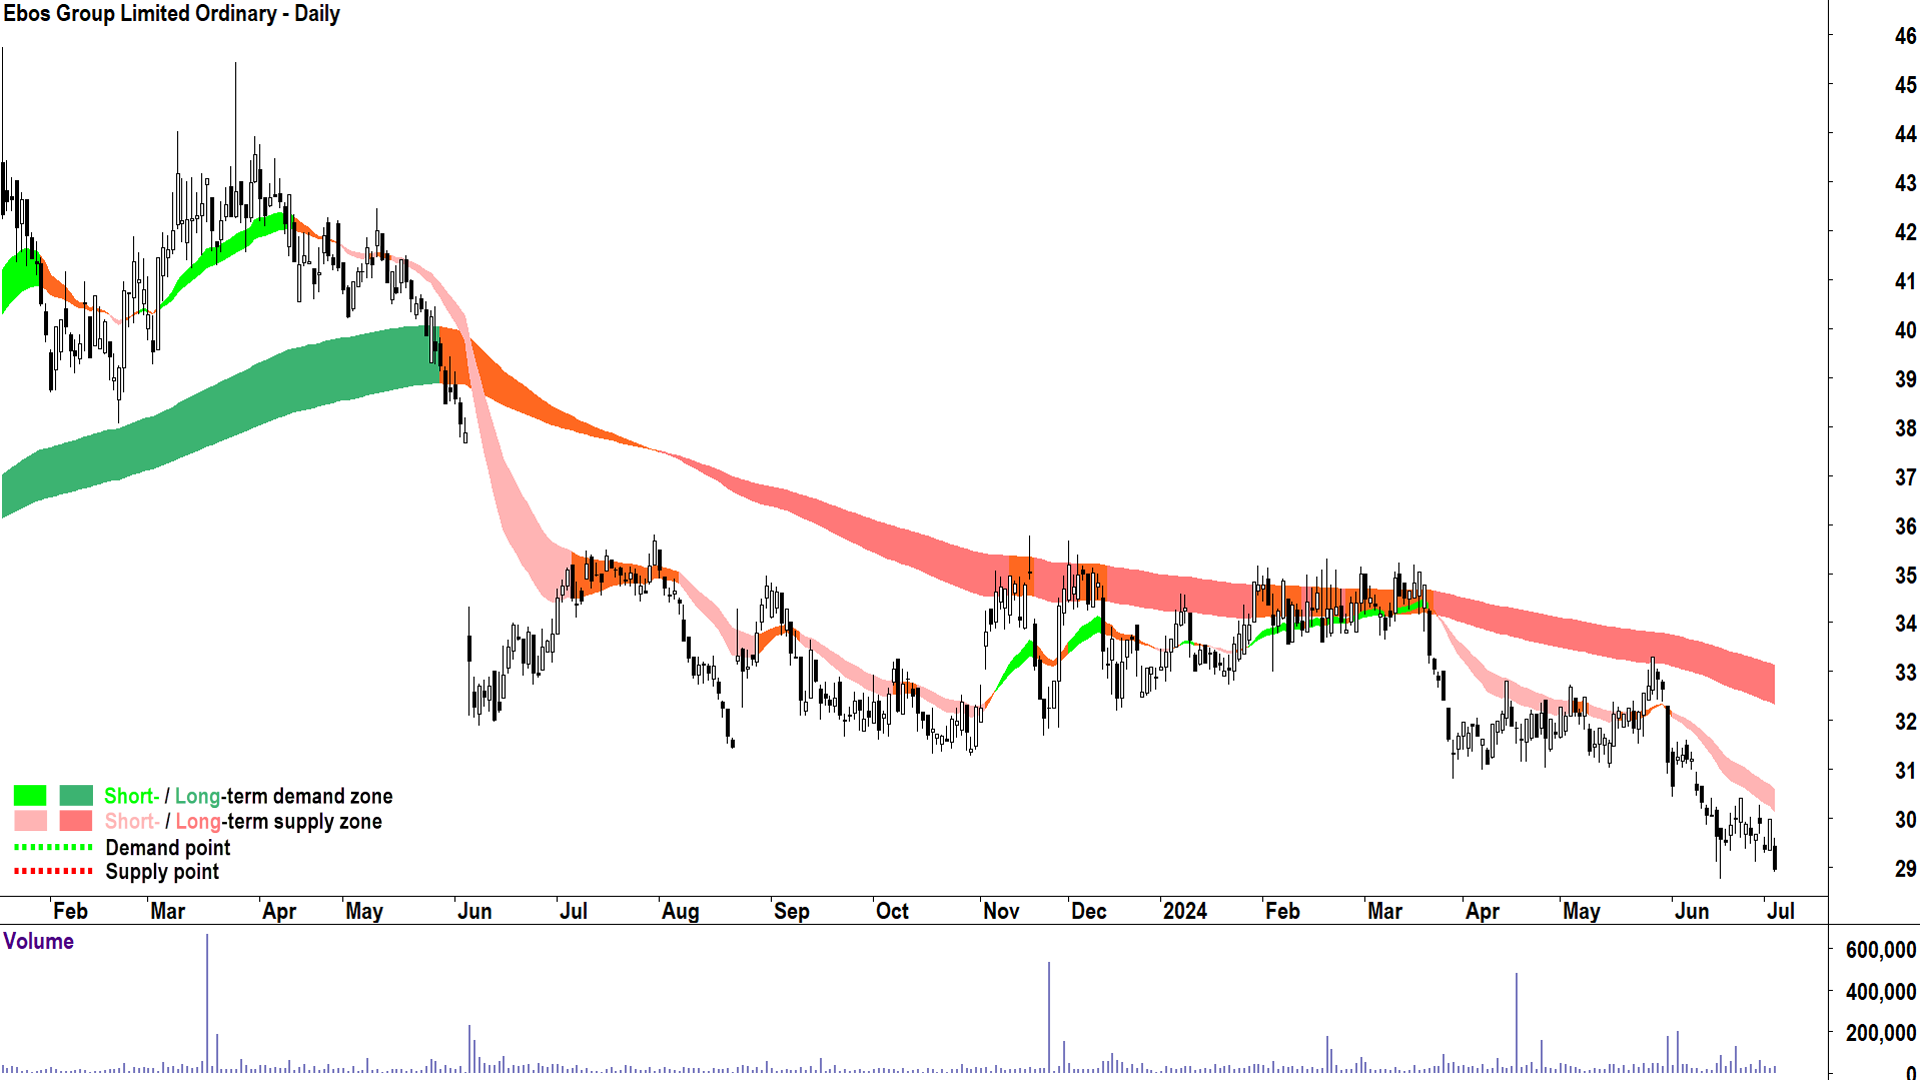Screen dimensions: 1920x1080
Task: Click the Sep label on time axis
Action: coord(791,911)
